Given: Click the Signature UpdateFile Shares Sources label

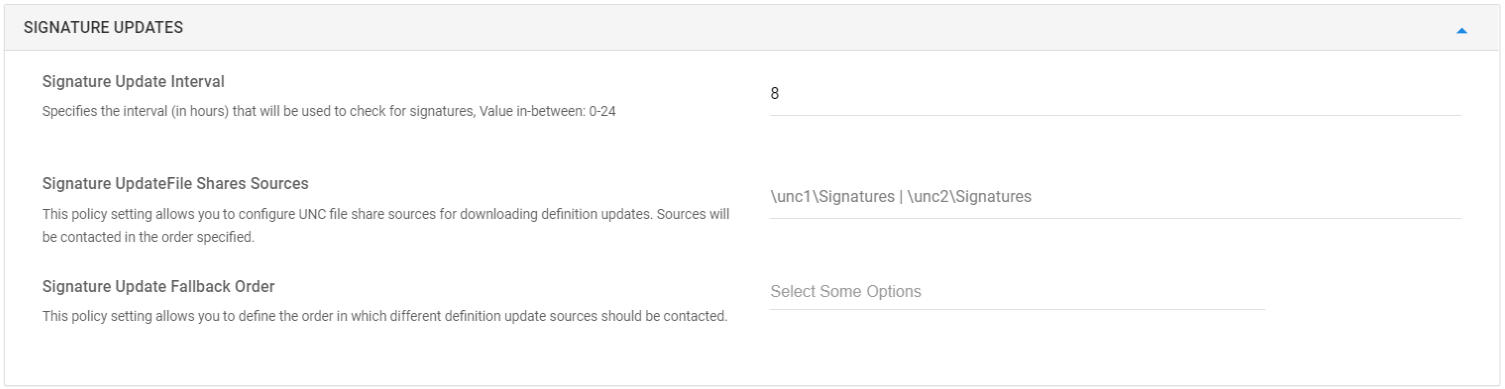Looking at the screenshot, I should [x=175, y=184].
